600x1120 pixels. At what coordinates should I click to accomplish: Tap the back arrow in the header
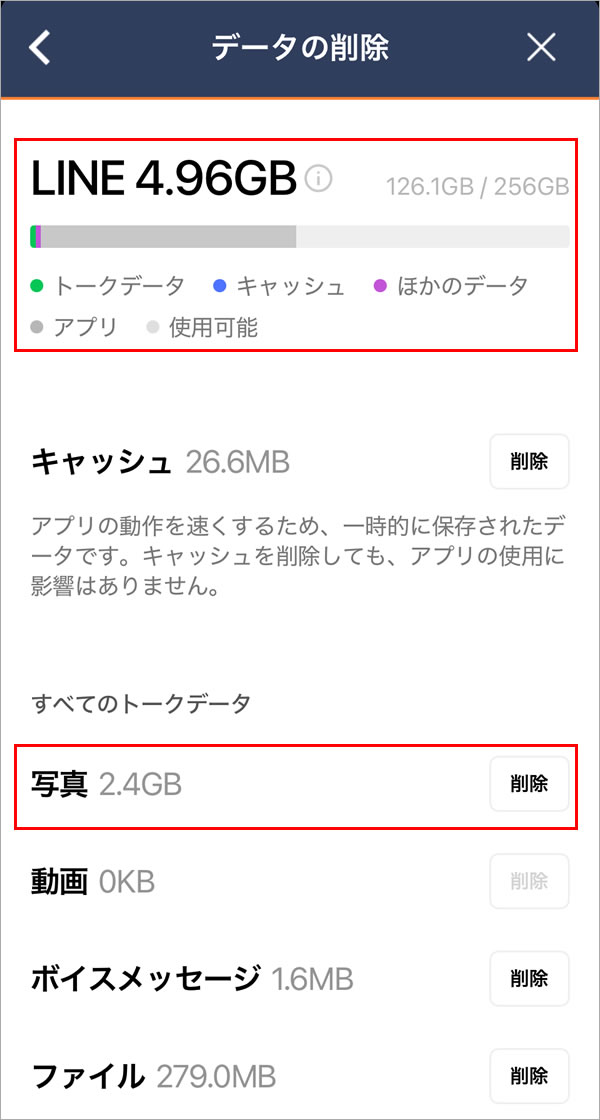[x=40, y=48]
